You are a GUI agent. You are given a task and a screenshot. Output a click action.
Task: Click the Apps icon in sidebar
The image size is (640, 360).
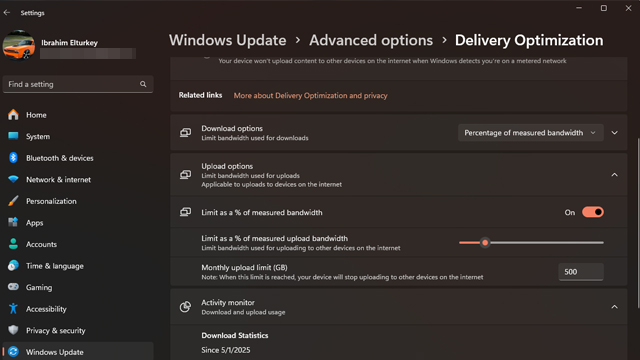[13, 222]
